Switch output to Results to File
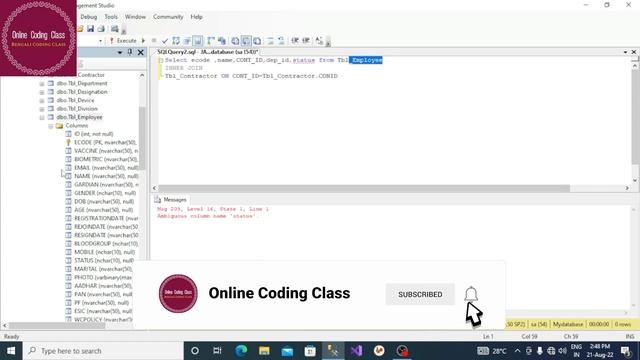 pos(257,40)
